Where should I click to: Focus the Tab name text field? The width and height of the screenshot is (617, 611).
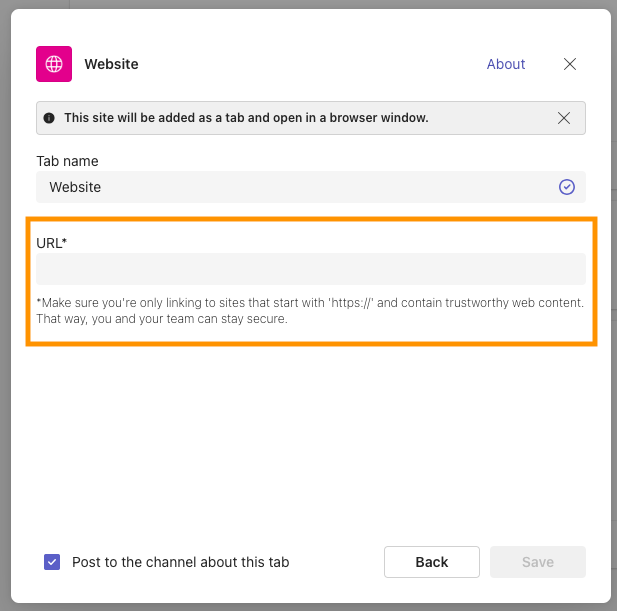[x=300, y=187]
